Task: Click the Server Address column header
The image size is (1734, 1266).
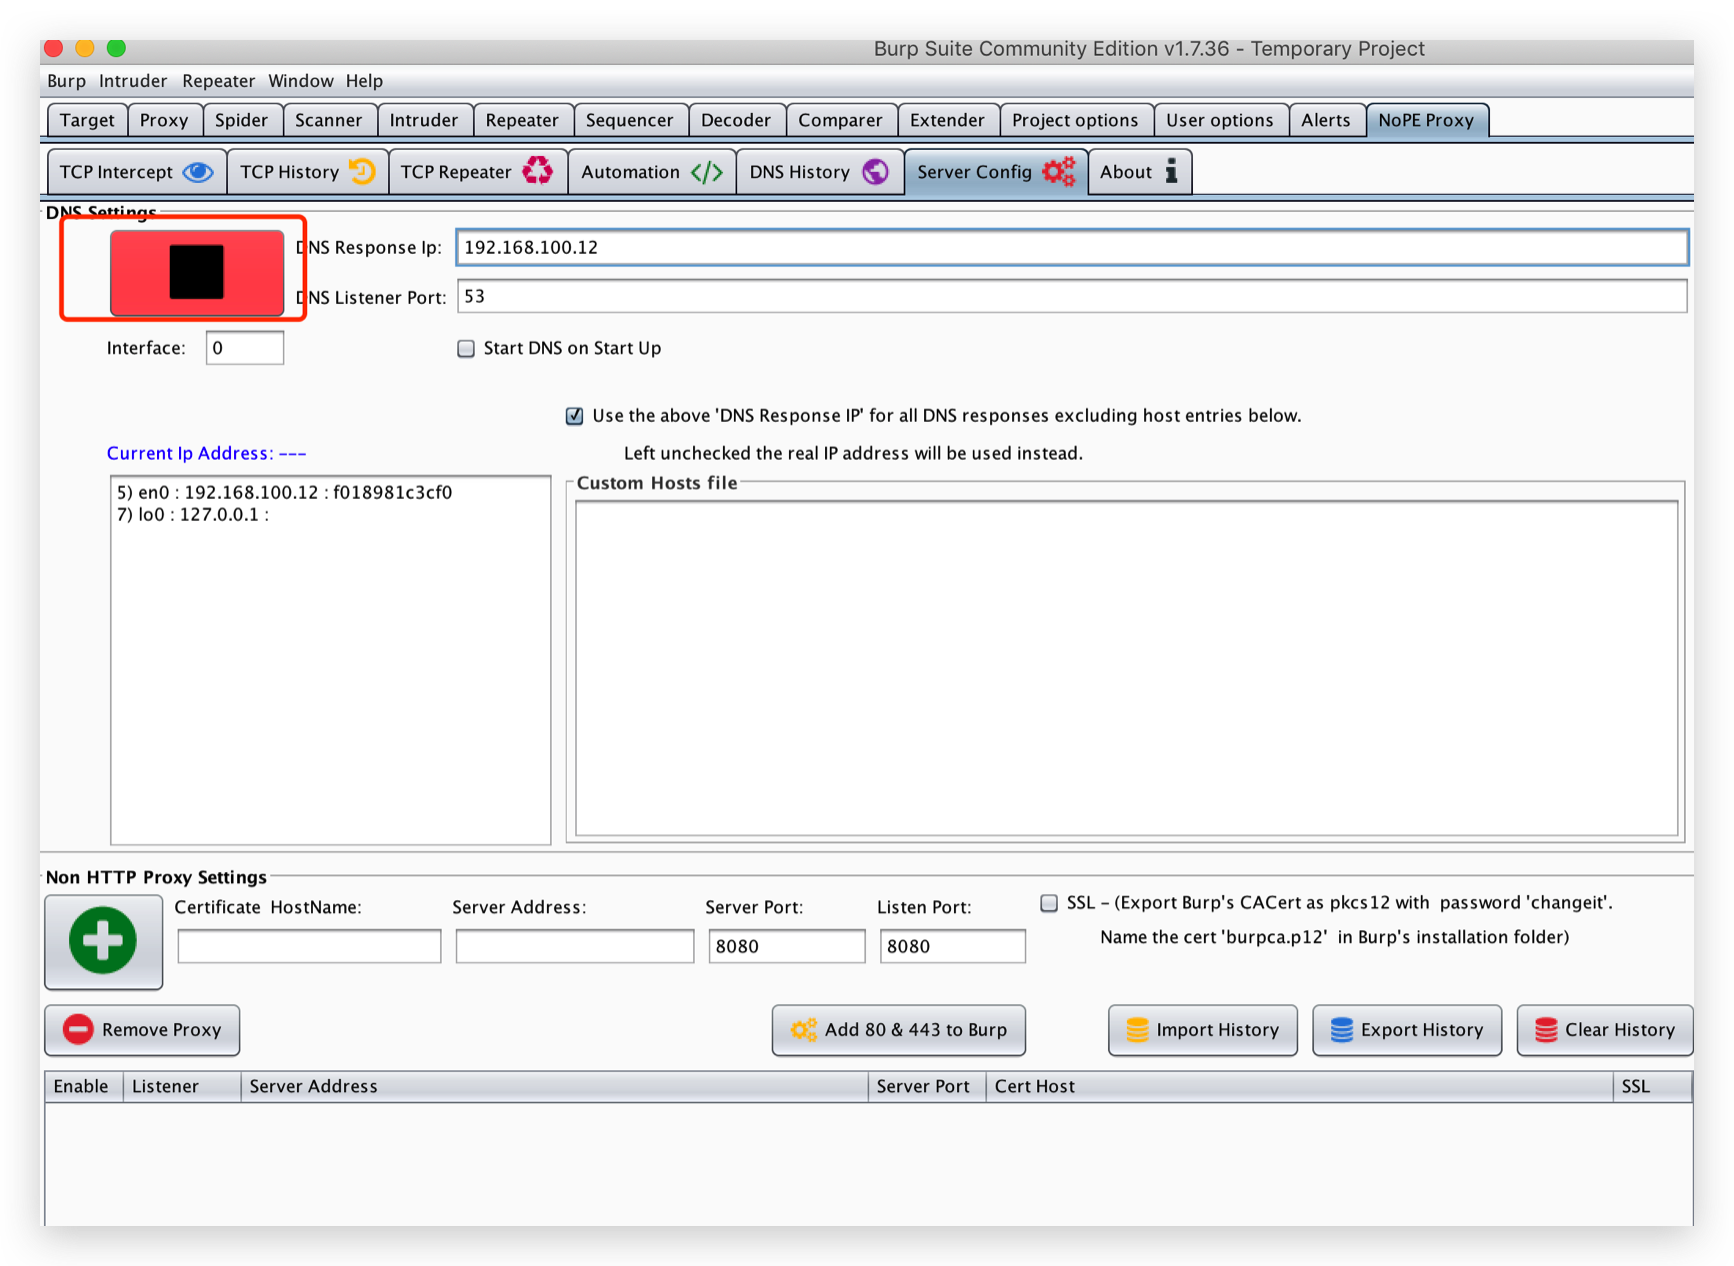Action: tap(555, 1087)
